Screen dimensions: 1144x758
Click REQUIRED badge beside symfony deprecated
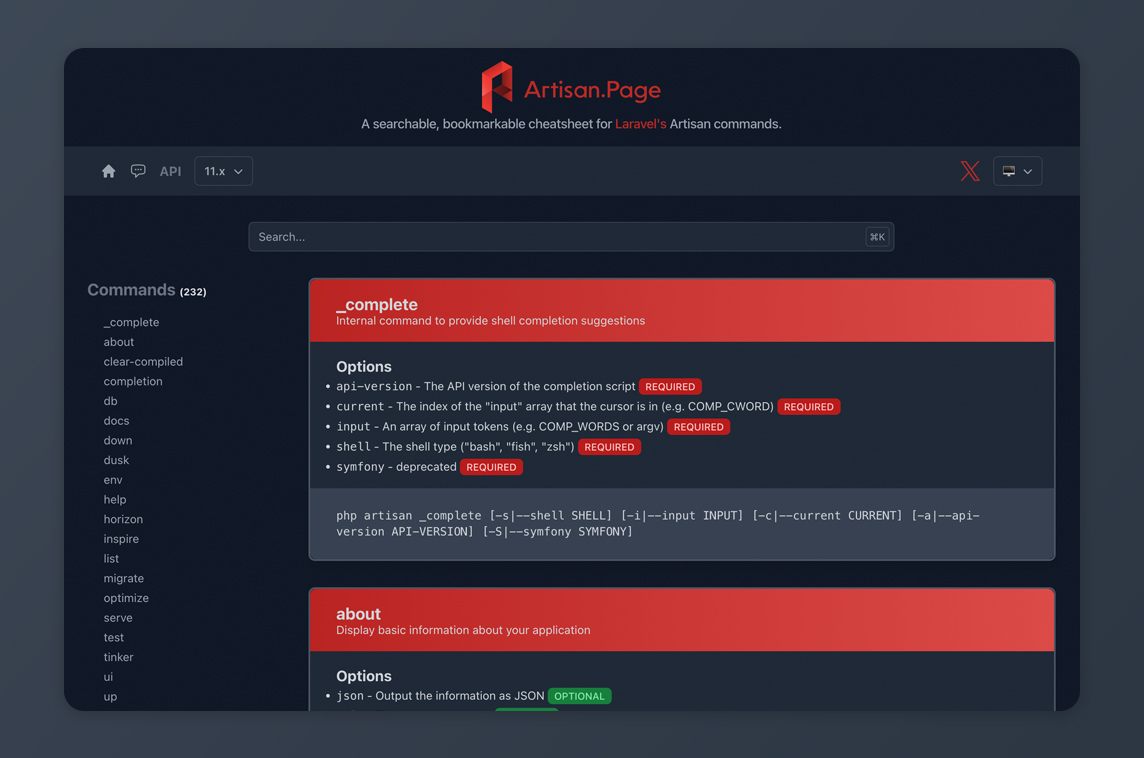point(491,467)
